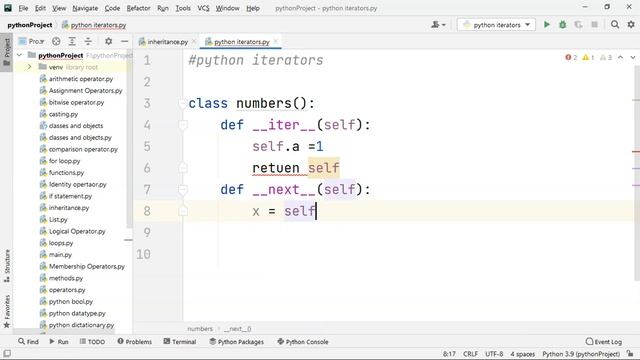Toggle the Project side tool window
This screenshot has width=640, height=360.
coord(7,52)
